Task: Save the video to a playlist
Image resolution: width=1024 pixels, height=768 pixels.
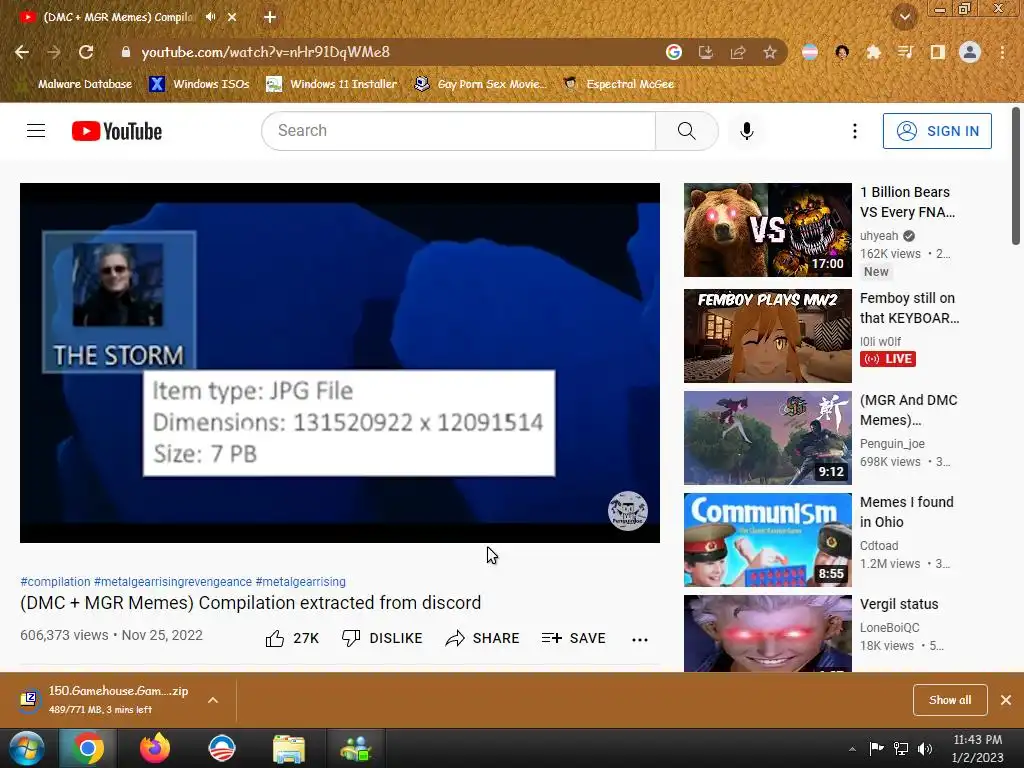Action: point(573,638)
